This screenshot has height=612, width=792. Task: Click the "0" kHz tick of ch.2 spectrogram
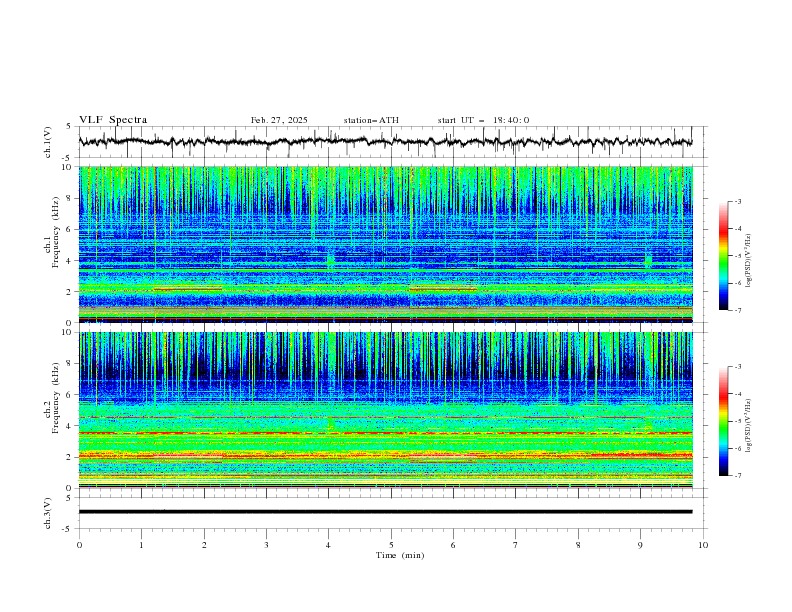pyautogui.click(x=71, y=488)
